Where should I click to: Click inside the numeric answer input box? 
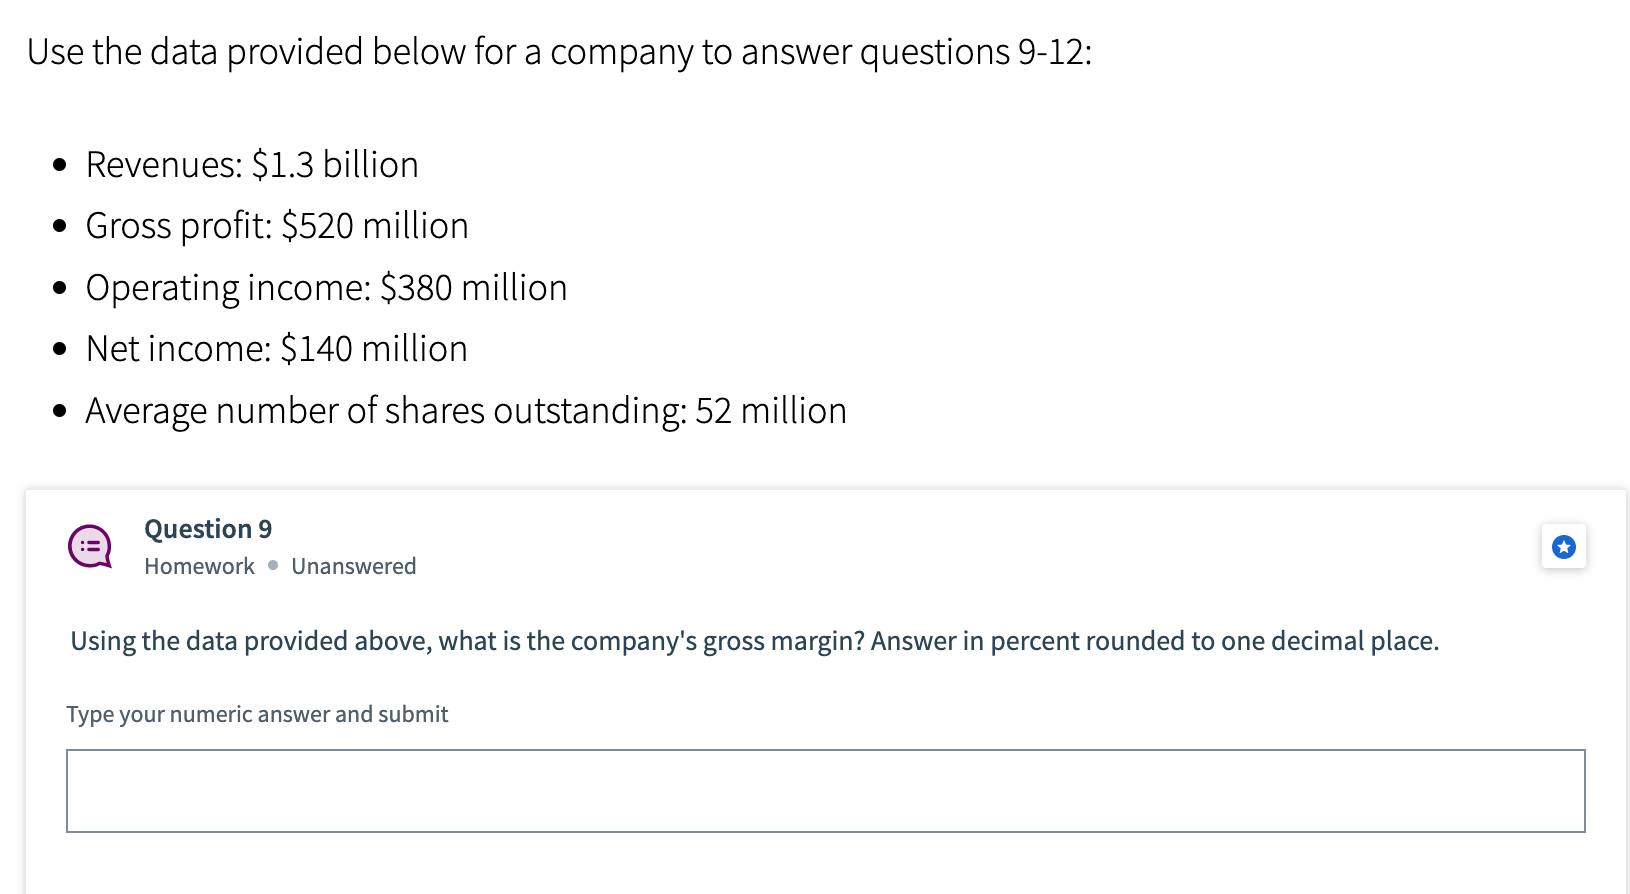(x=825, y=790)
